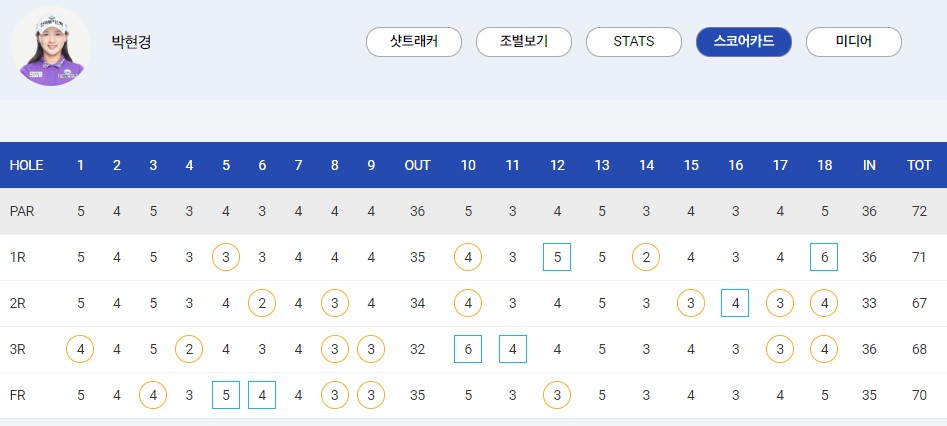The image size is (947, 426).
Task: Click the FR hole 5 boxed score 5
Action: (226, 395)
